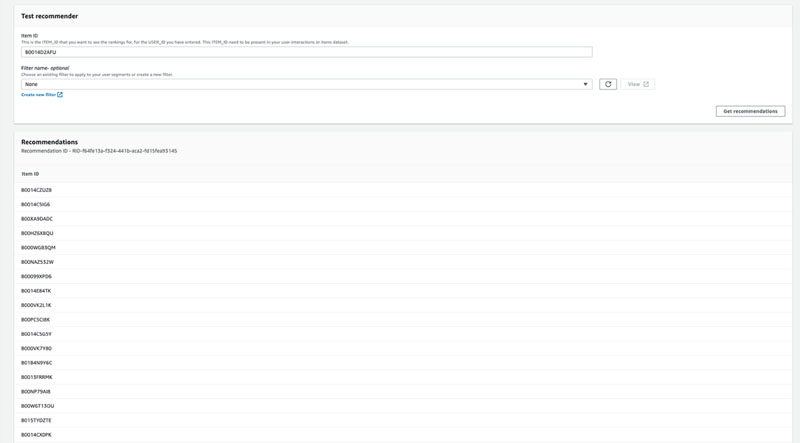Open the Create new filter link

[x=39, y=94]
